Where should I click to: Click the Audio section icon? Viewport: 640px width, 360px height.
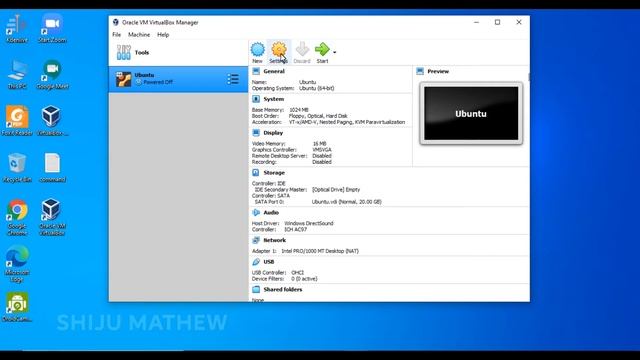(x=256, y=212)
